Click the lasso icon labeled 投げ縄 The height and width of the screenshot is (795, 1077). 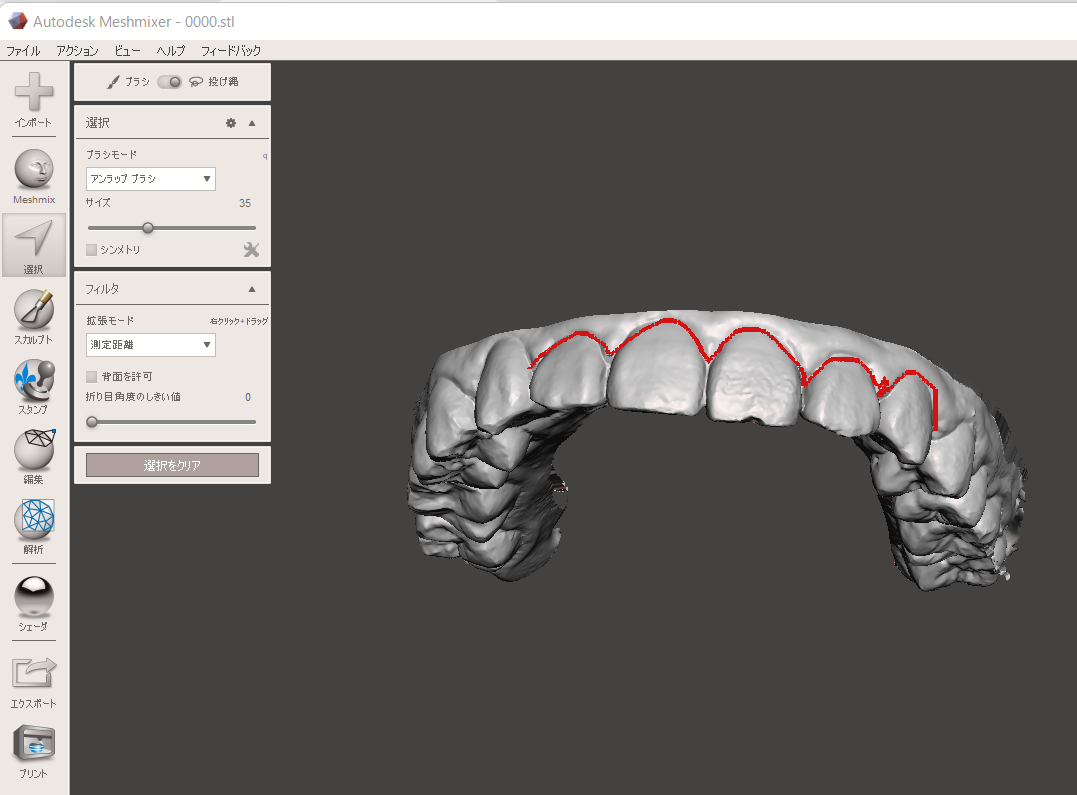point(196,82)
